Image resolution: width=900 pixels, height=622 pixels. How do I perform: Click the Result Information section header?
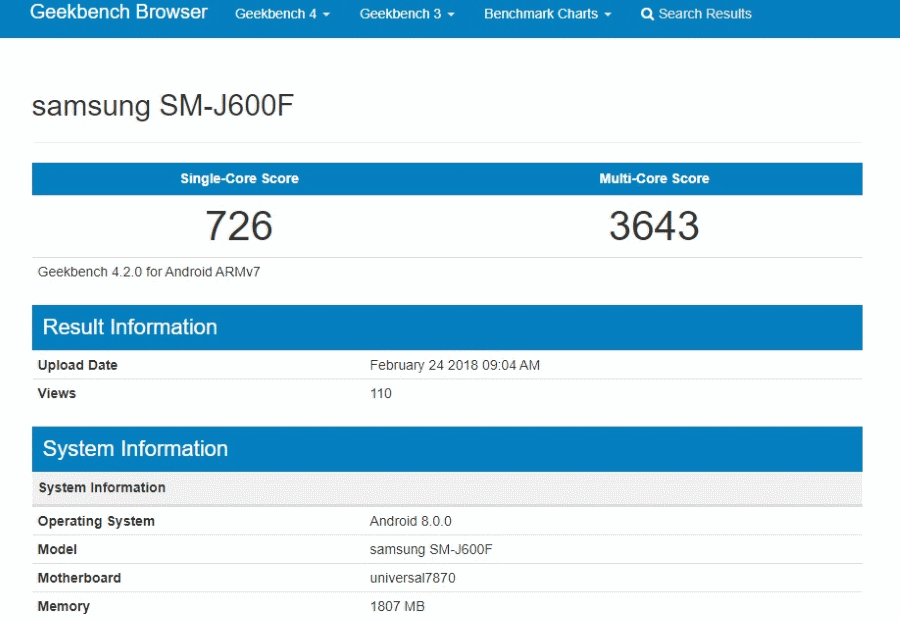(x=130, y=328)
